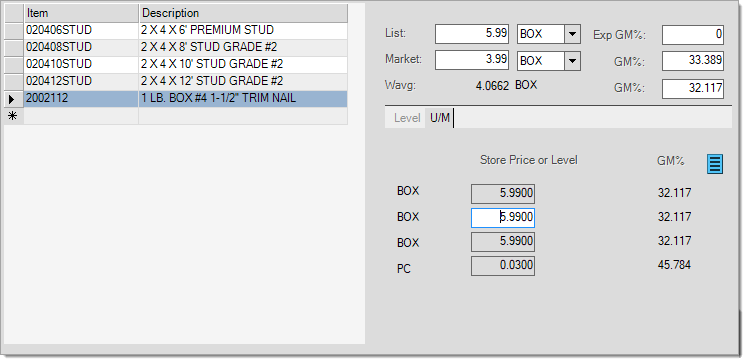The width and height of the screenshot is (746, 362).
Task: Select description 2 X 4 X 12' STUD GRADE #2
Action: click(243, 81)
